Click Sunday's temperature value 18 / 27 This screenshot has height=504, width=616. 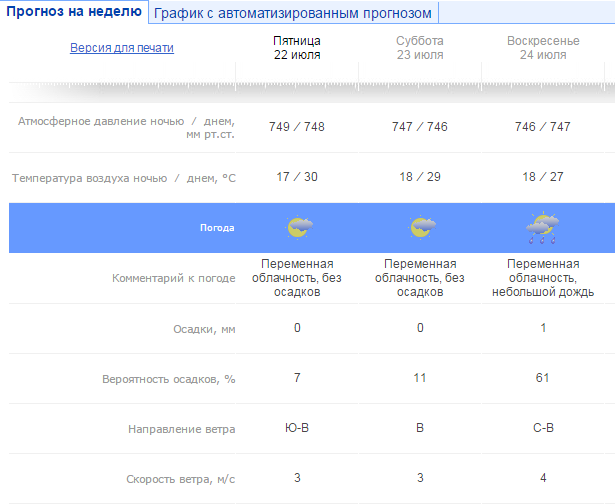tap(543, 177)
